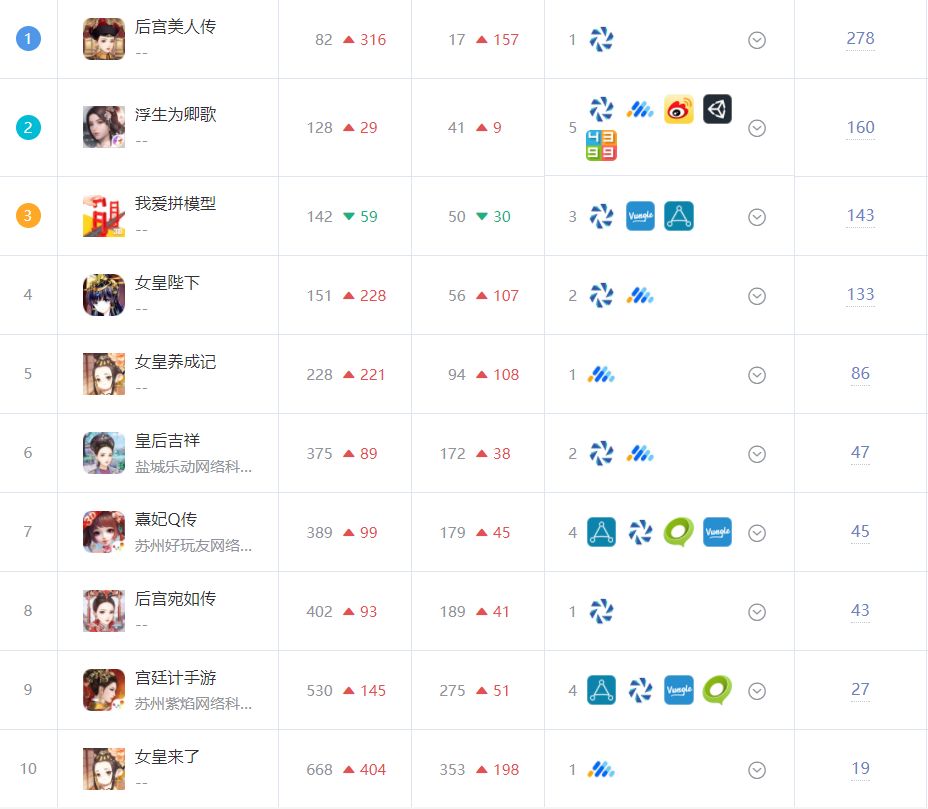Open the 86 count link for 女皇养成记
This screenshot has width=928, height=809.
pos(860,373)
